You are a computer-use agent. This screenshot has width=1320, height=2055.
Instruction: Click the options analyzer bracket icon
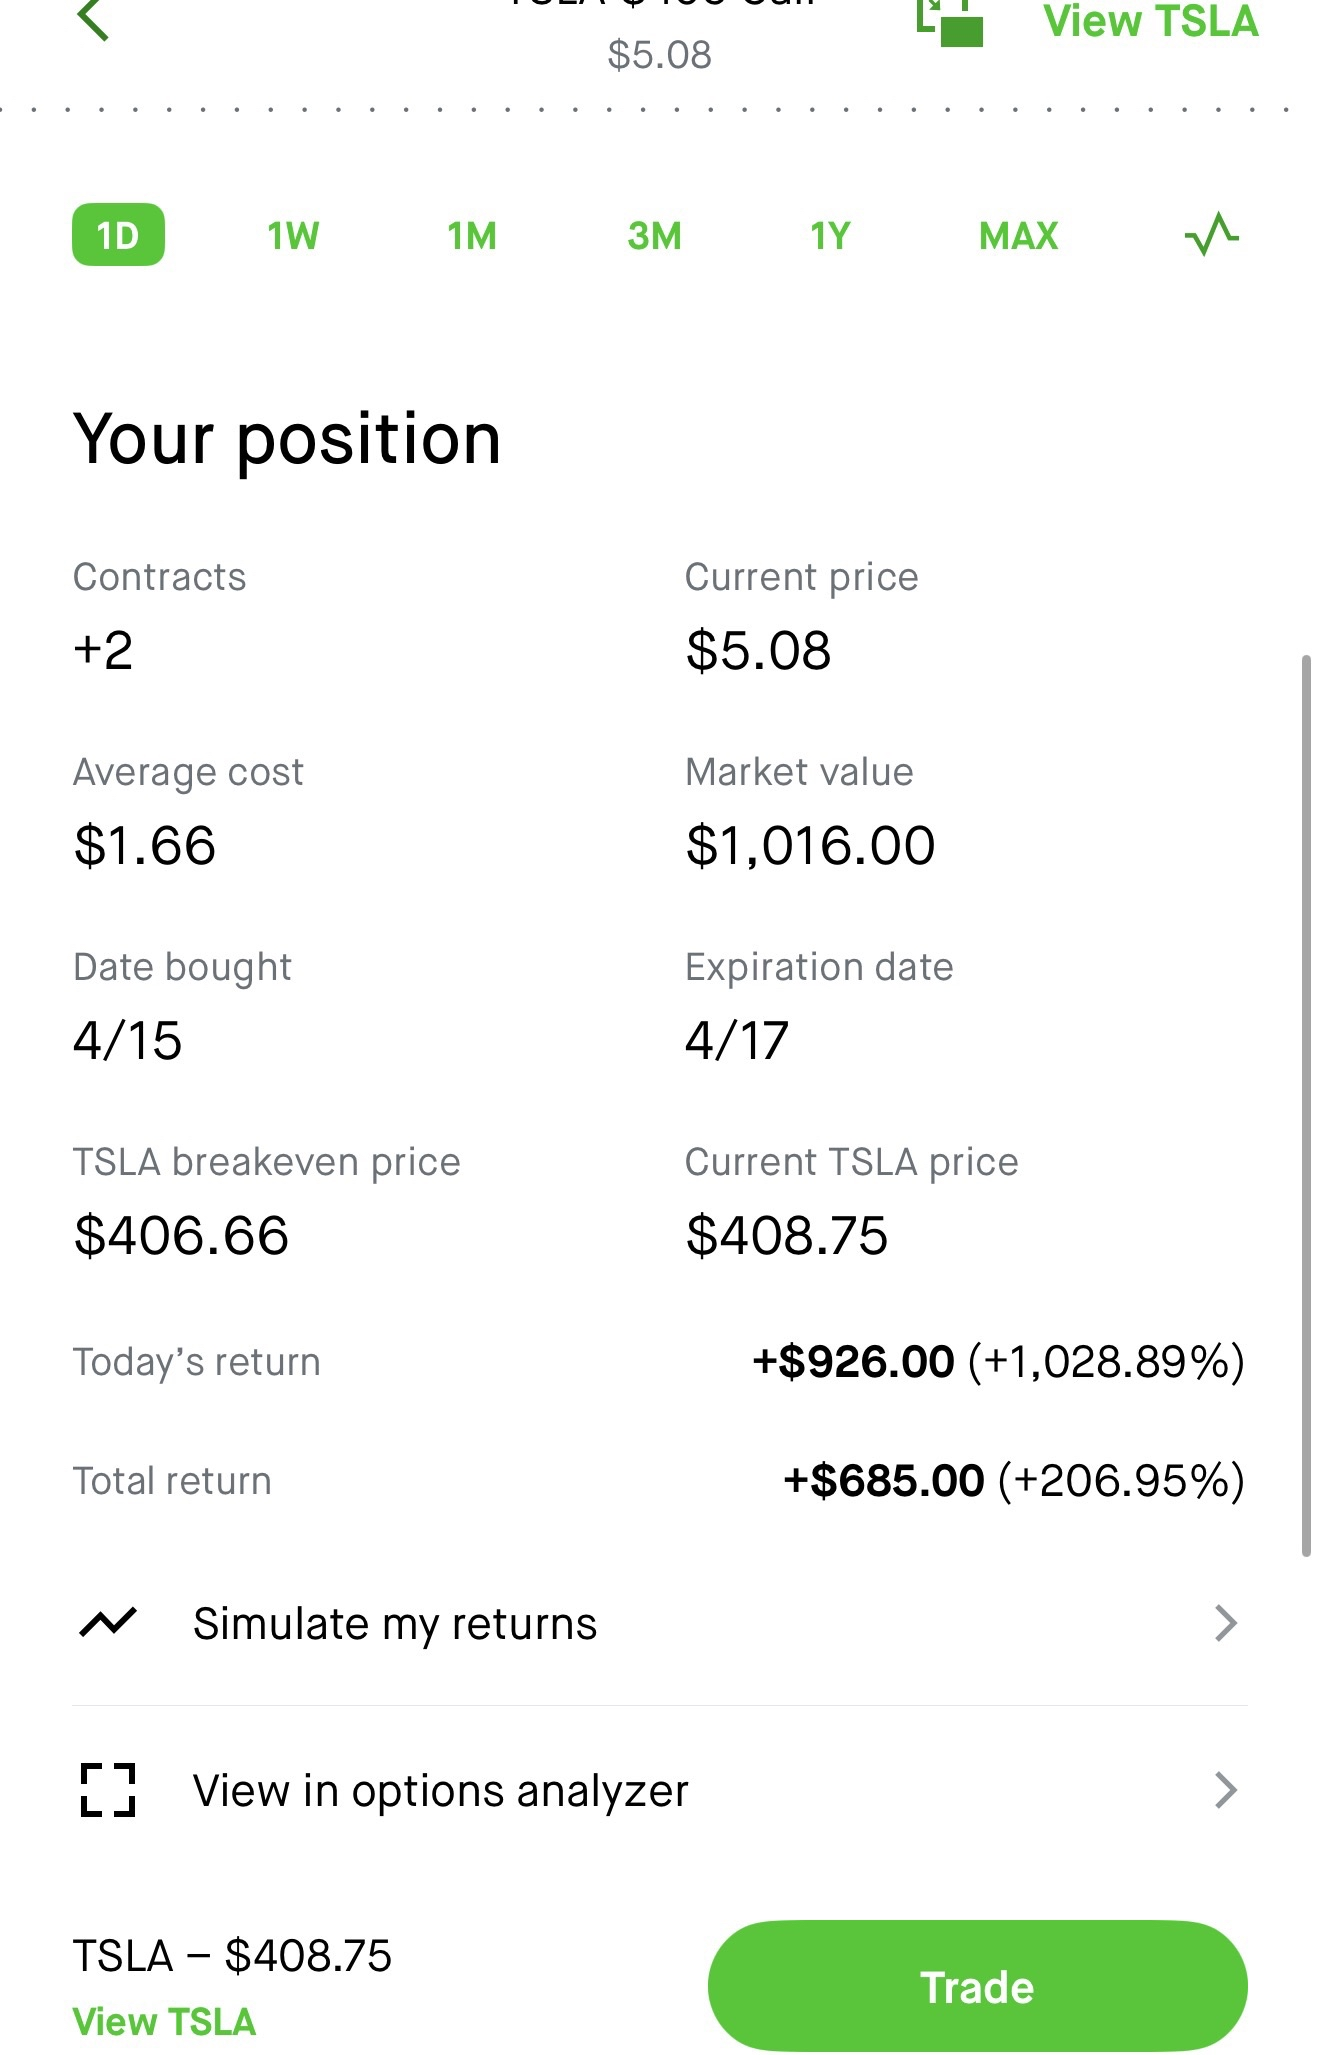[108, 1790]
